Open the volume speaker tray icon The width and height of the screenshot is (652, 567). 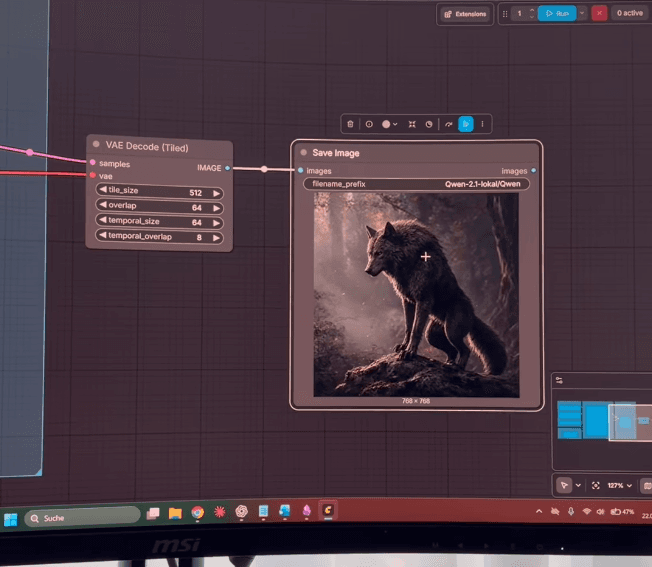coord(600,512)
